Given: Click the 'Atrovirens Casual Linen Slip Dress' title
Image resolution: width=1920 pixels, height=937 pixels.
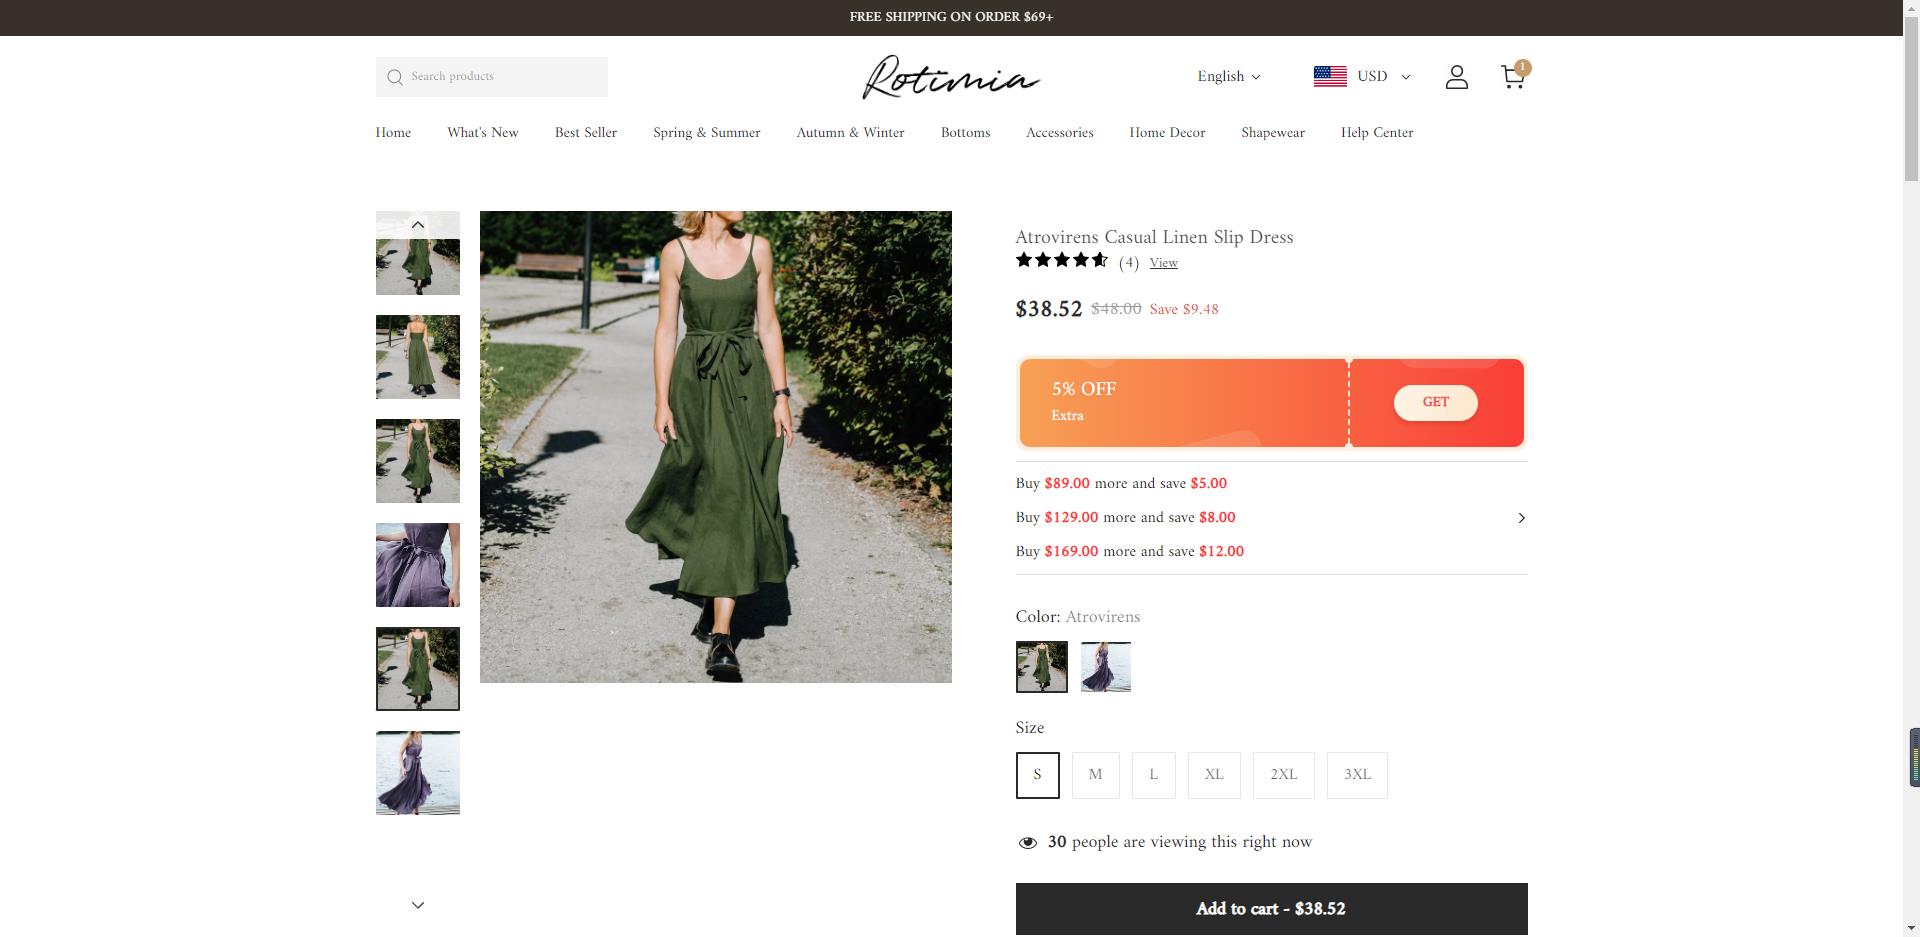Looking at the screenshot, I should click(x=1154, y=238).
